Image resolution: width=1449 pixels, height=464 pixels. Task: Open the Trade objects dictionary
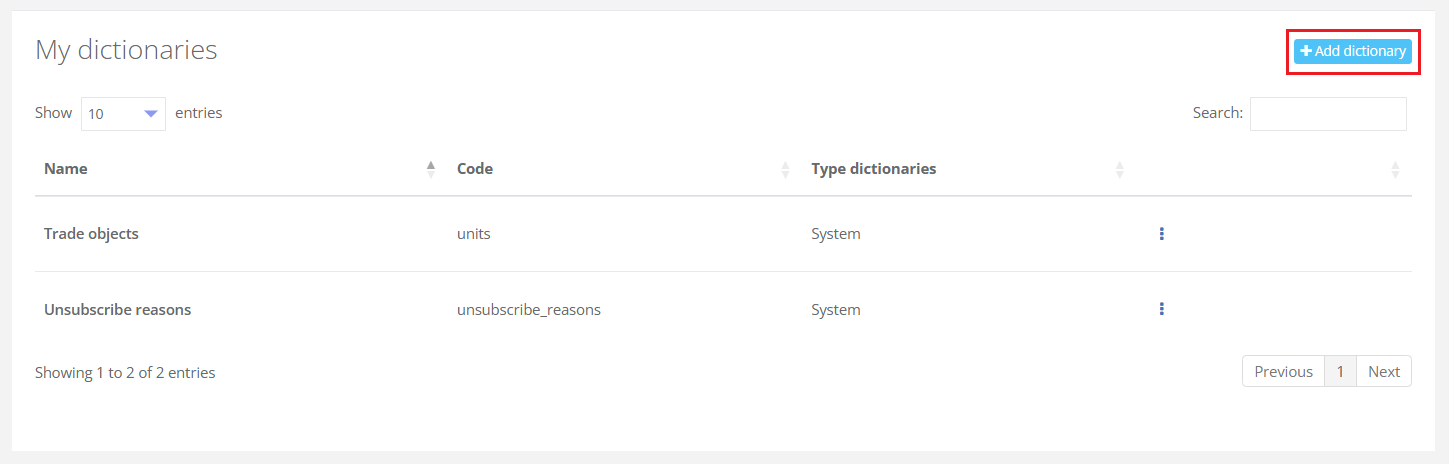point(91,234)
